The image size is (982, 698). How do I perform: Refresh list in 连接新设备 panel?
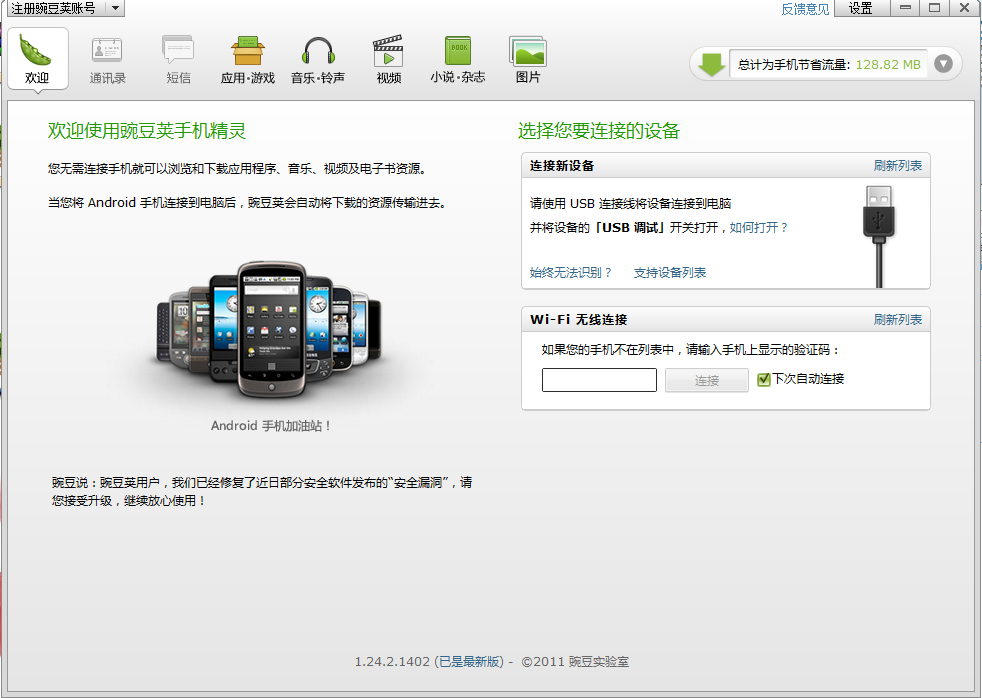[897, 166]
